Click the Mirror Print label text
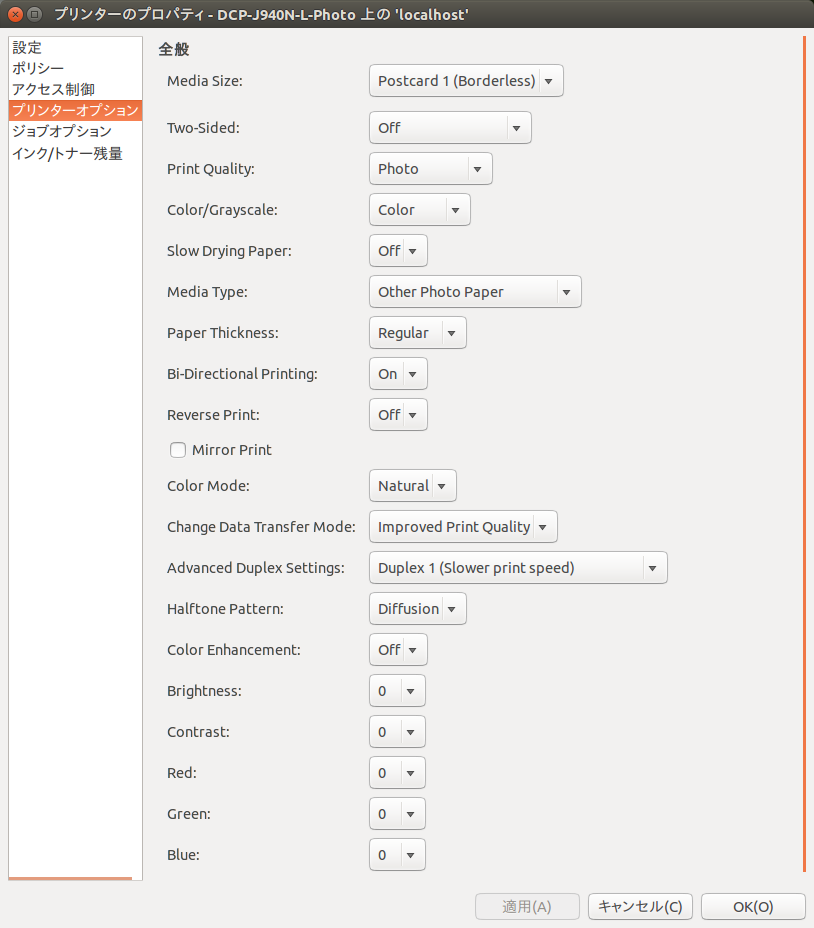The height and width of the screenshot is (928, 814). tap(231, 450)
